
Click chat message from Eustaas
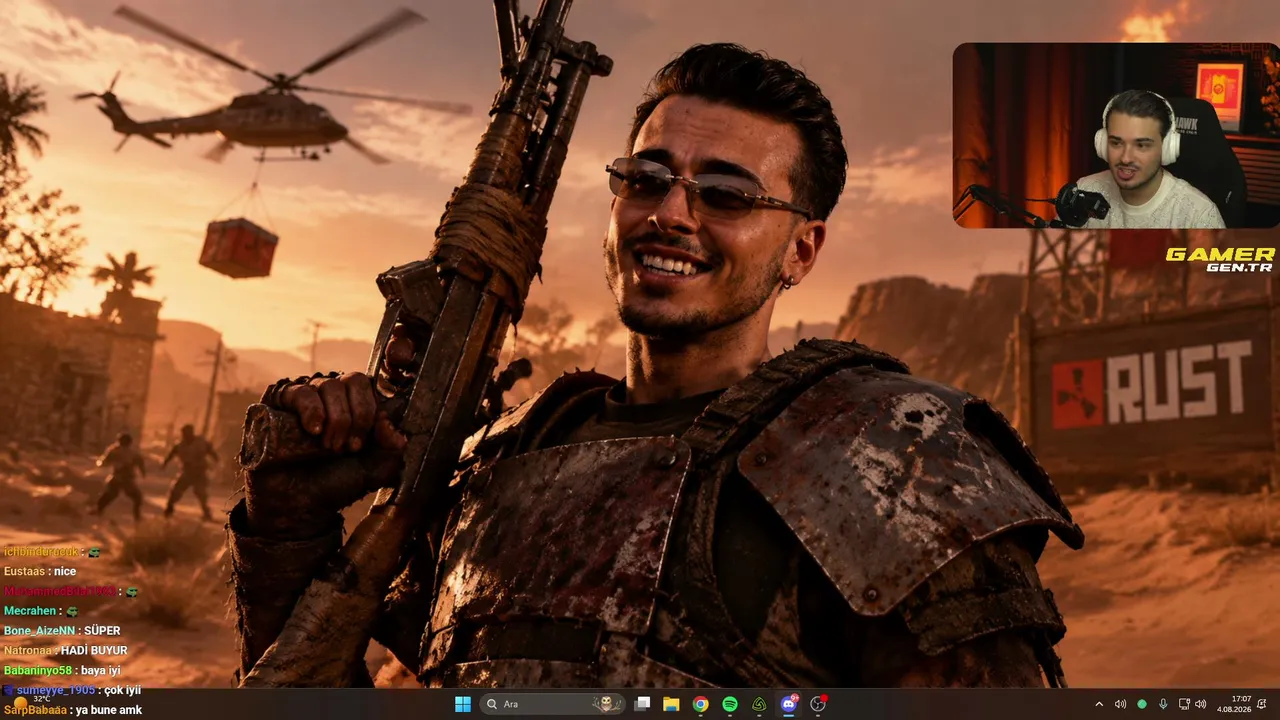(40, 571)
